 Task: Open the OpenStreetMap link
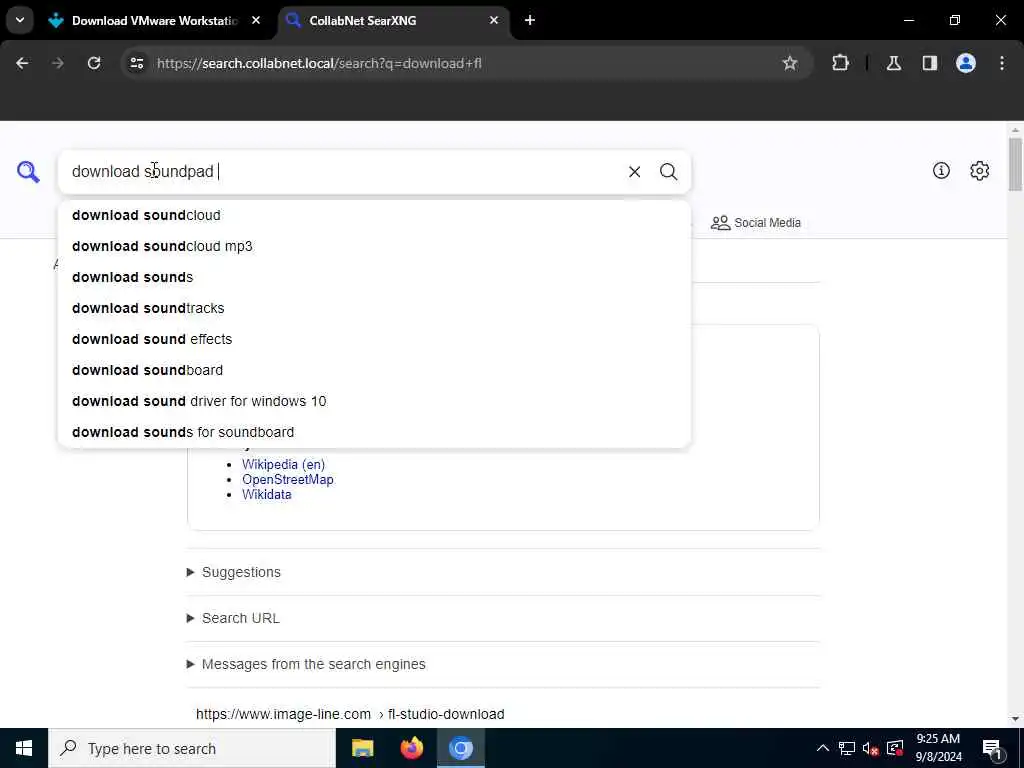point(288,479)
